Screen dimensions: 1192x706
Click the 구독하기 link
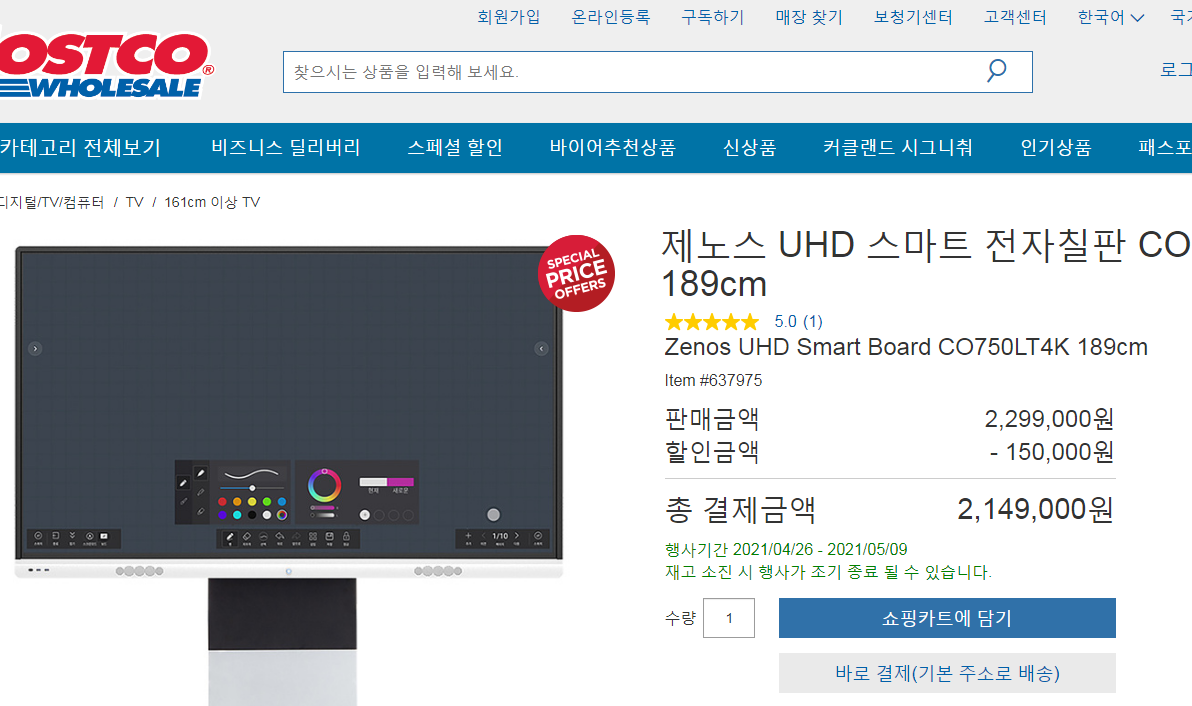[x=712, y=17]
